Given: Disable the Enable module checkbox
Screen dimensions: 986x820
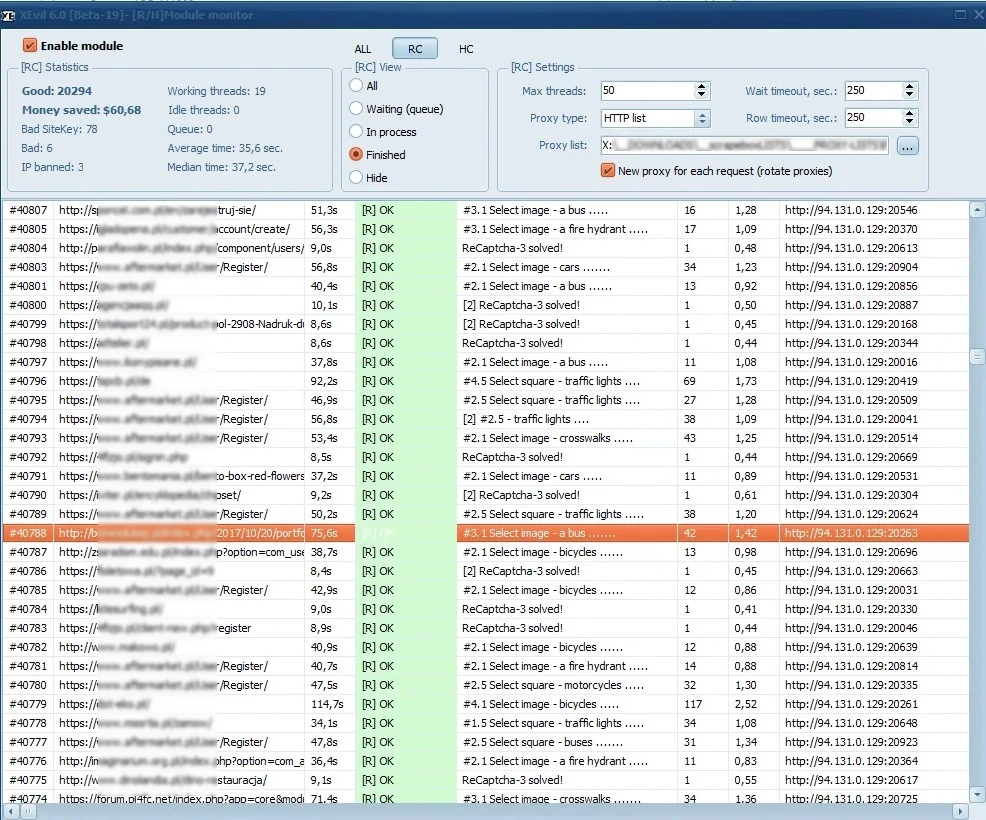Looking at the screenshot, I should click(30, 46).
